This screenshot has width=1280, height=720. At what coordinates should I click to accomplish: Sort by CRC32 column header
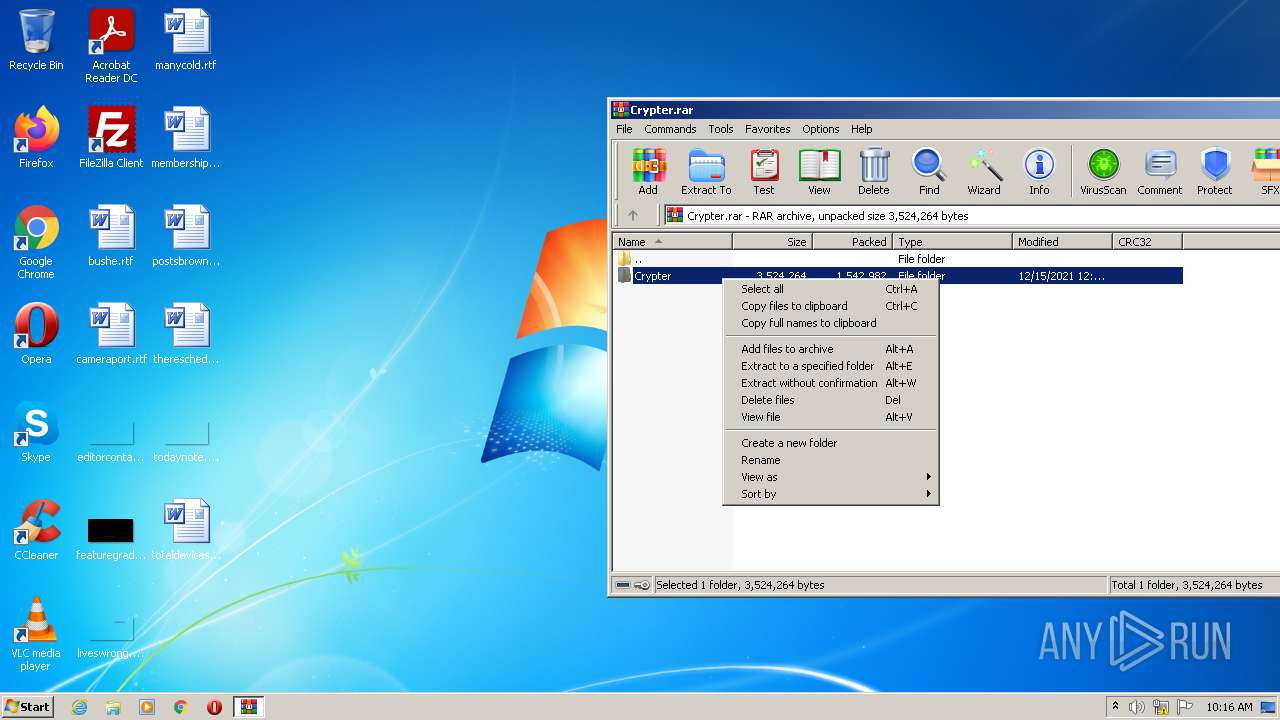(1147, 241)
